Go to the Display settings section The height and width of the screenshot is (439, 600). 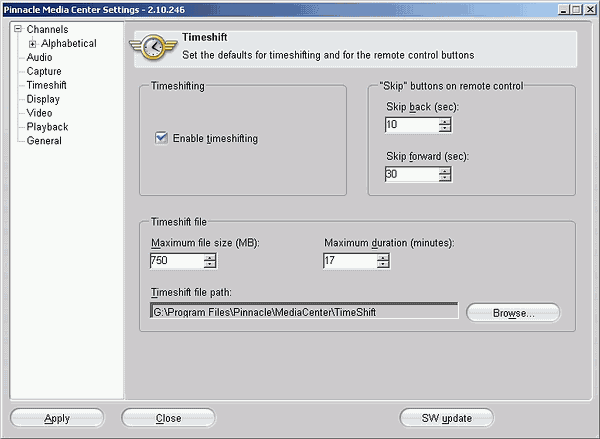43,99
